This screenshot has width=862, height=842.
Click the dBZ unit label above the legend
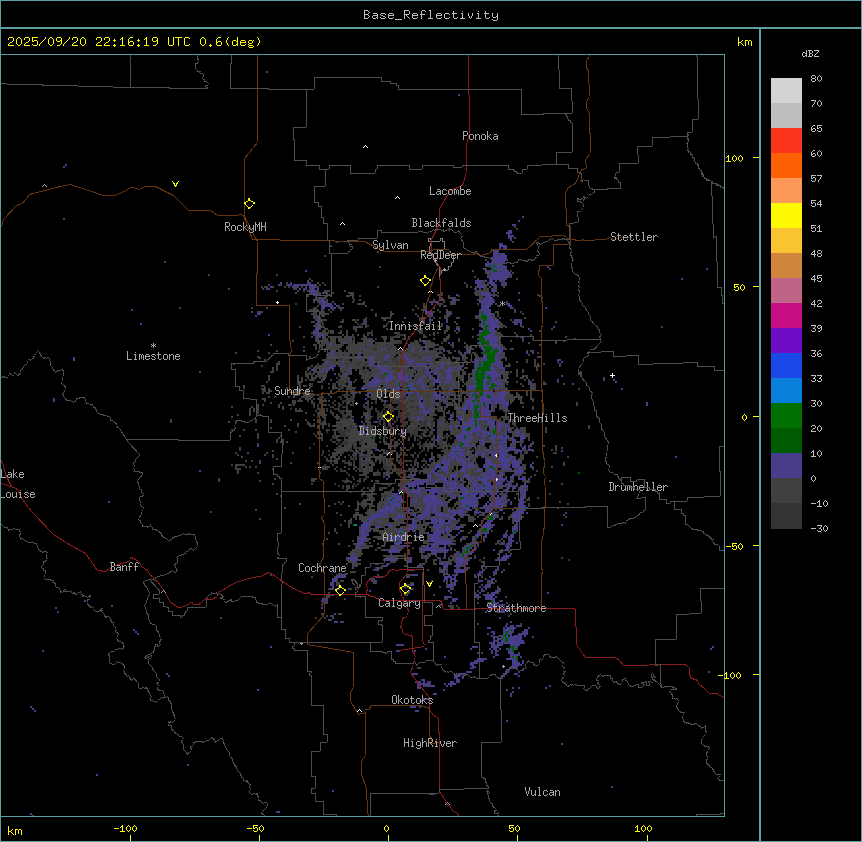pos(811,53)
